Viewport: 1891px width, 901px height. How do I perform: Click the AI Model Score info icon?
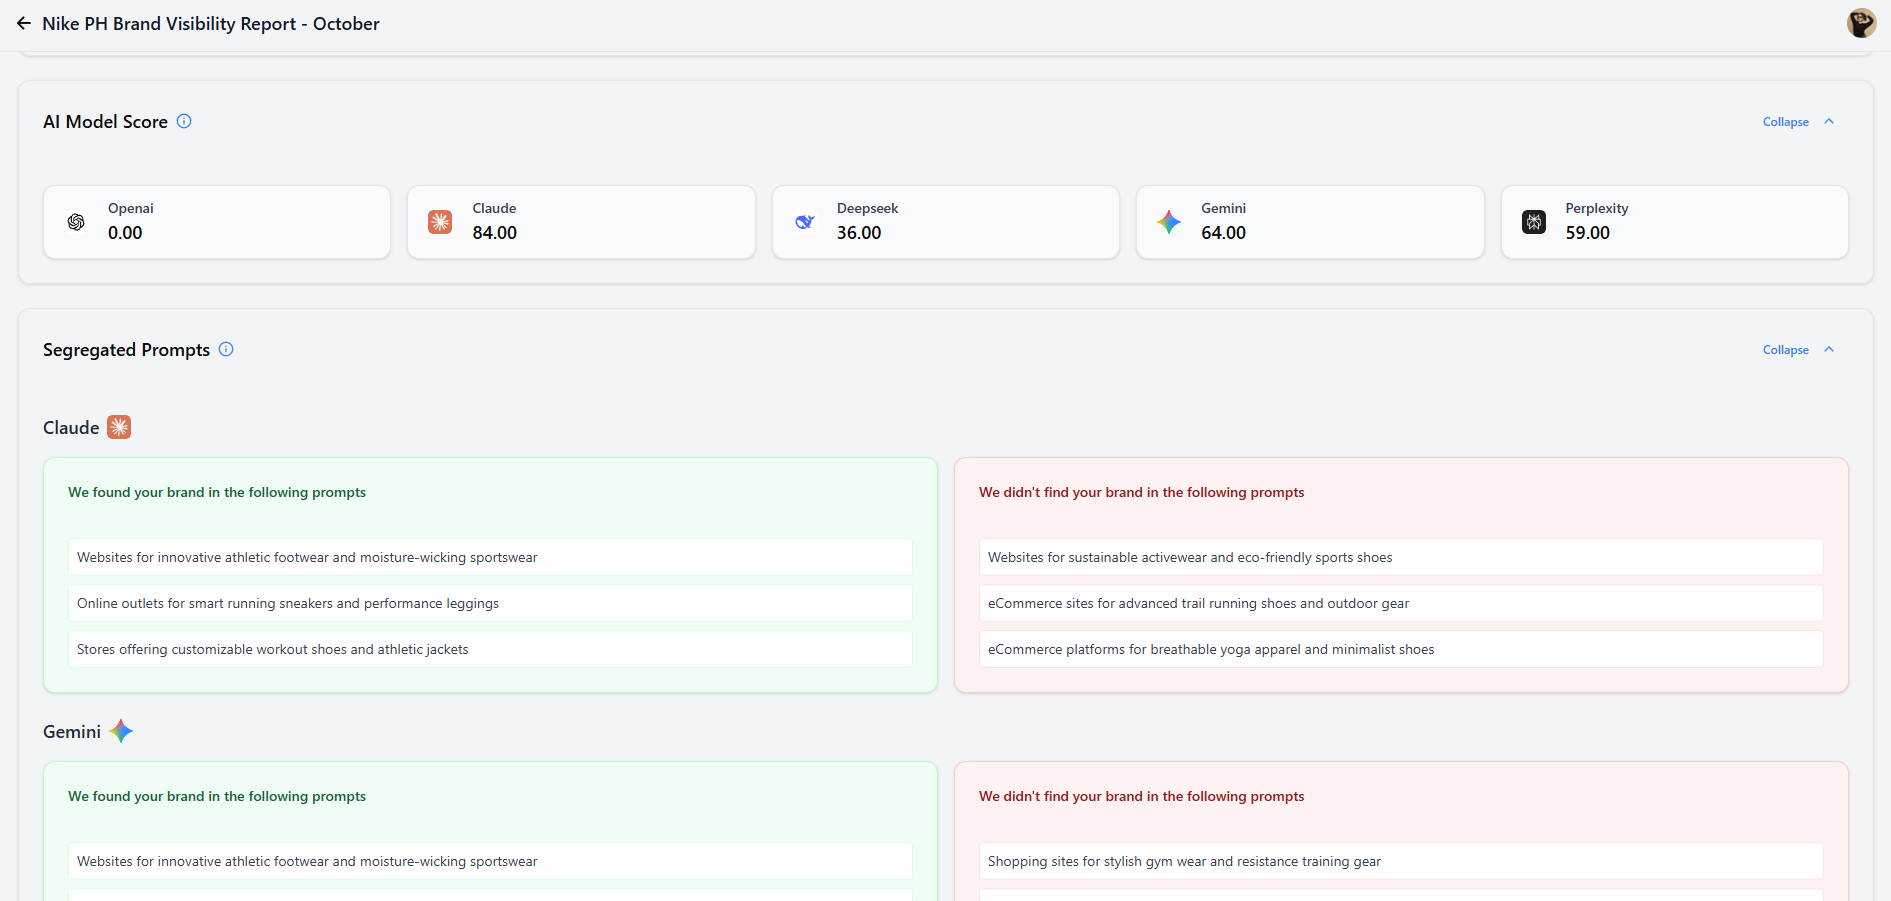click(x=184, y=121)
